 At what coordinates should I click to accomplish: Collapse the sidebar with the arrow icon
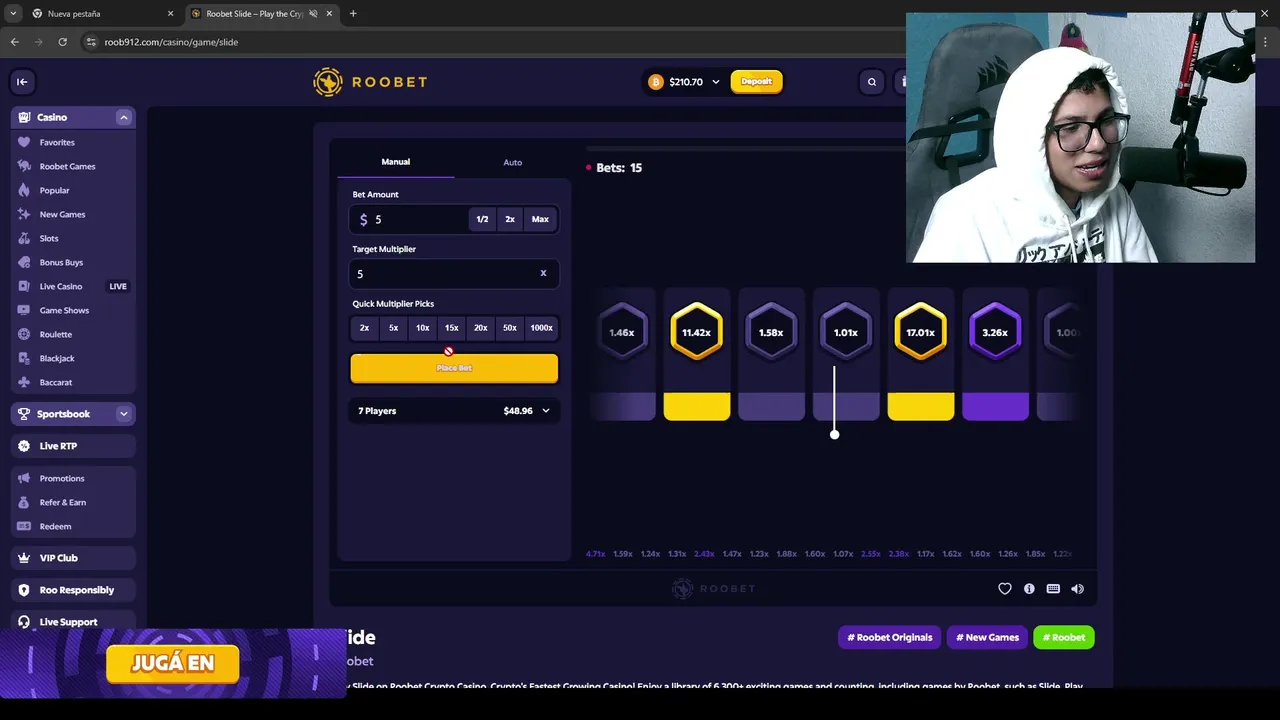point(22,82)
